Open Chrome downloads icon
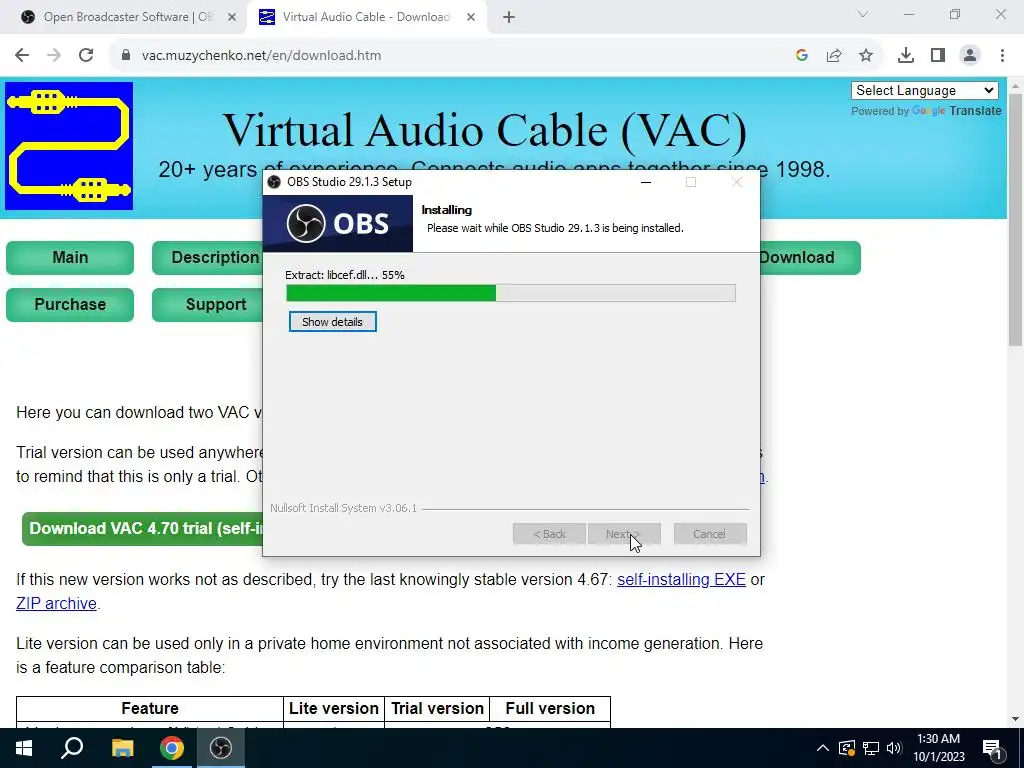Viewport: 1024px width, 768px height. coord(906,56)
